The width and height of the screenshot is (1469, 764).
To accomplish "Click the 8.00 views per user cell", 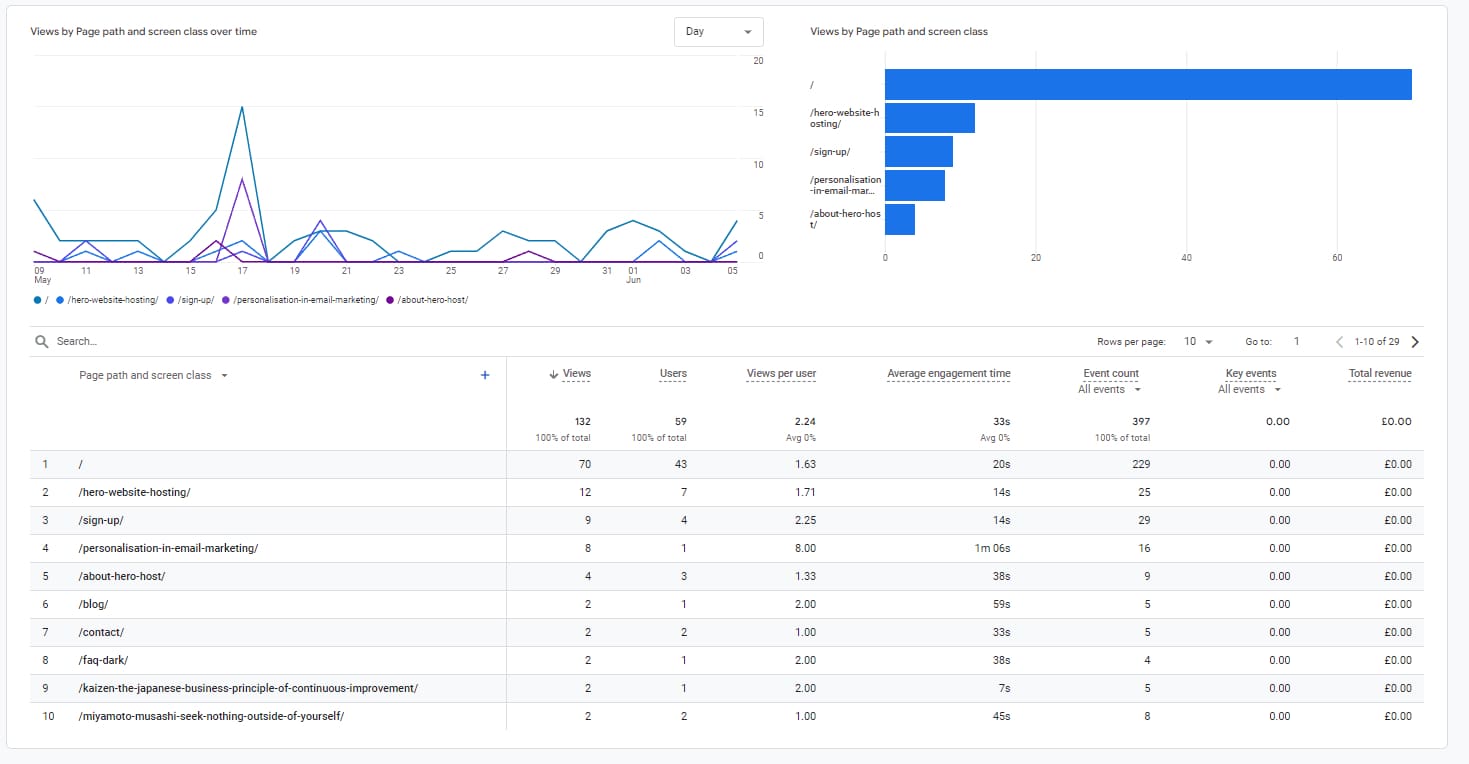I will pos(804,548).
